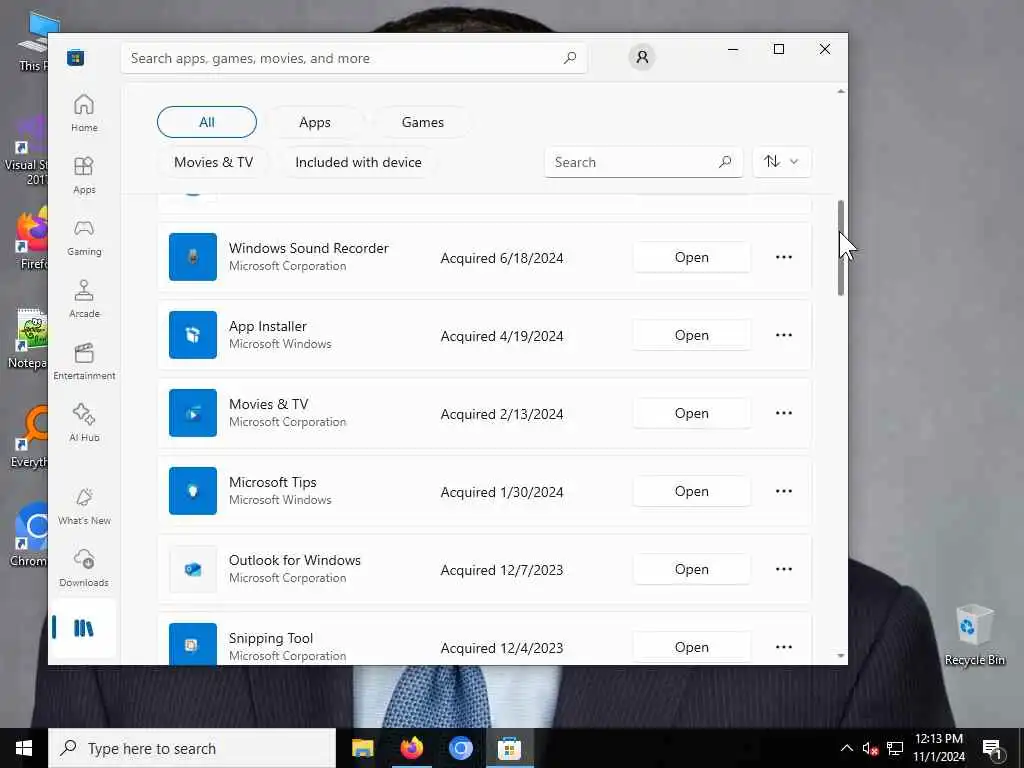Open the AI Hub section
1024x768 pixels.
[x=84, y=423]
